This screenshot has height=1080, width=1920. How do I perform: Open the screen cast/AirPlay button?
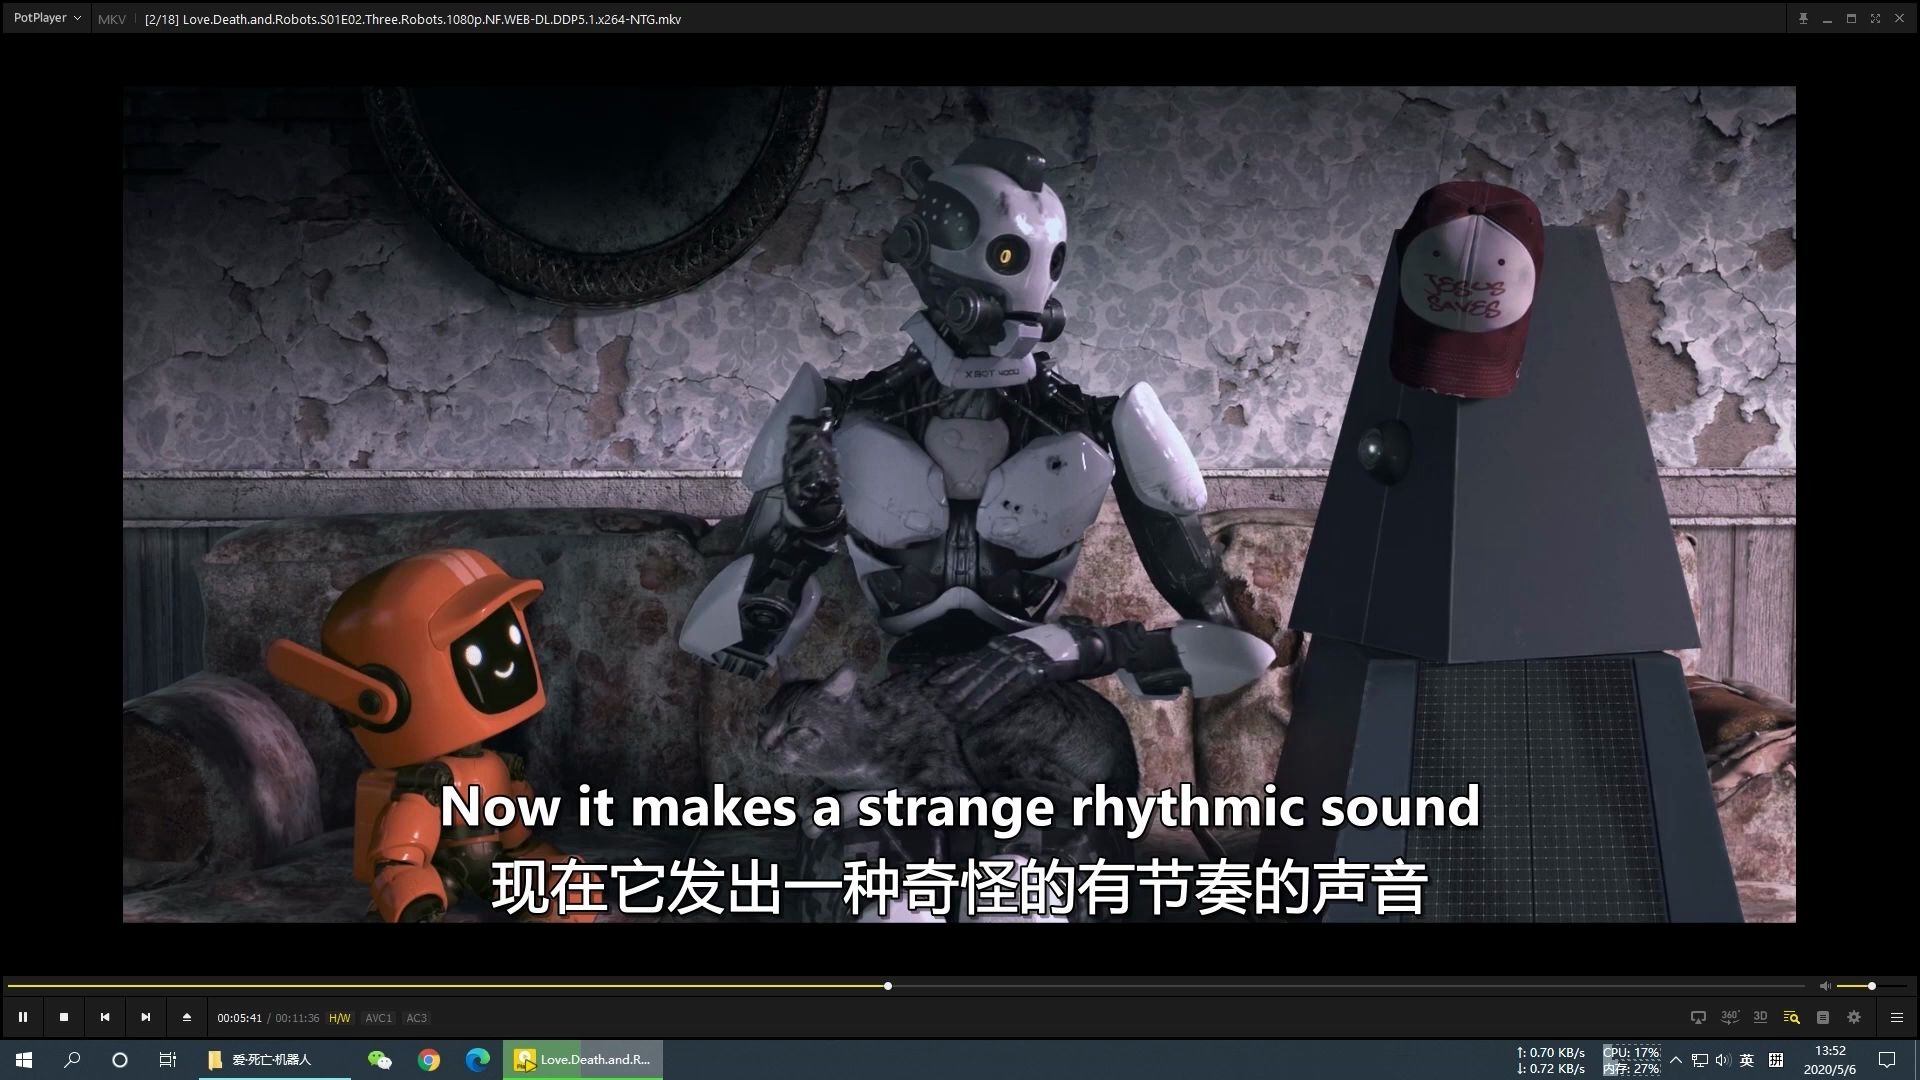tap(1698, 1017)
